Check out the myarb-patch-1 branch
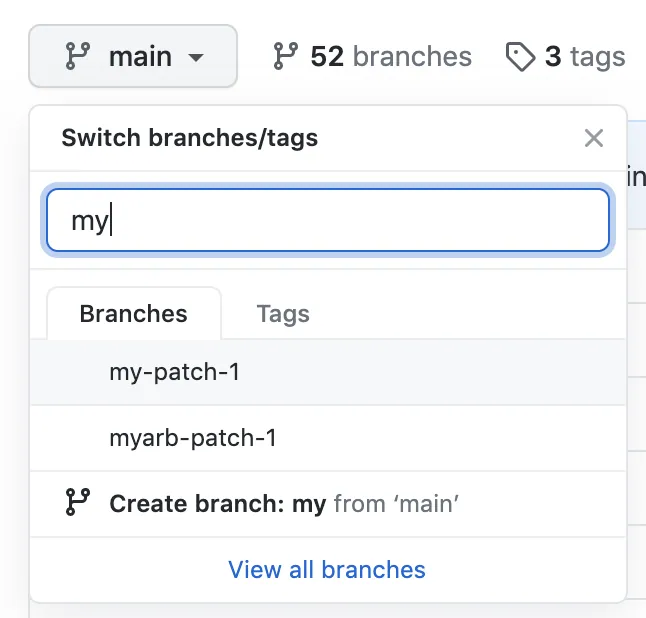646x618 pixels. [x=193, y=438]
